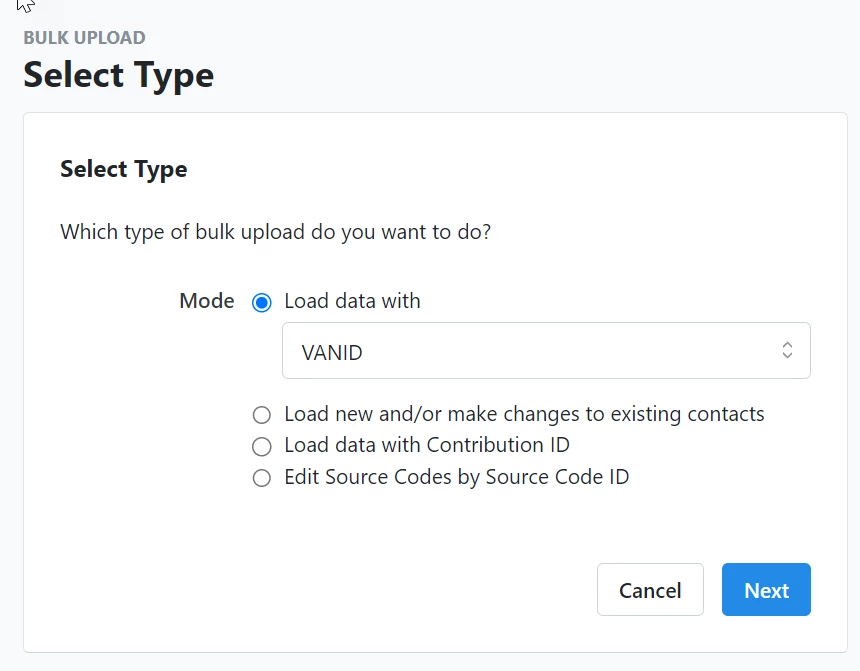Screen dimensions: 860x671
Task: Click the large 'Select Type' page title
Action: point(118,75)
